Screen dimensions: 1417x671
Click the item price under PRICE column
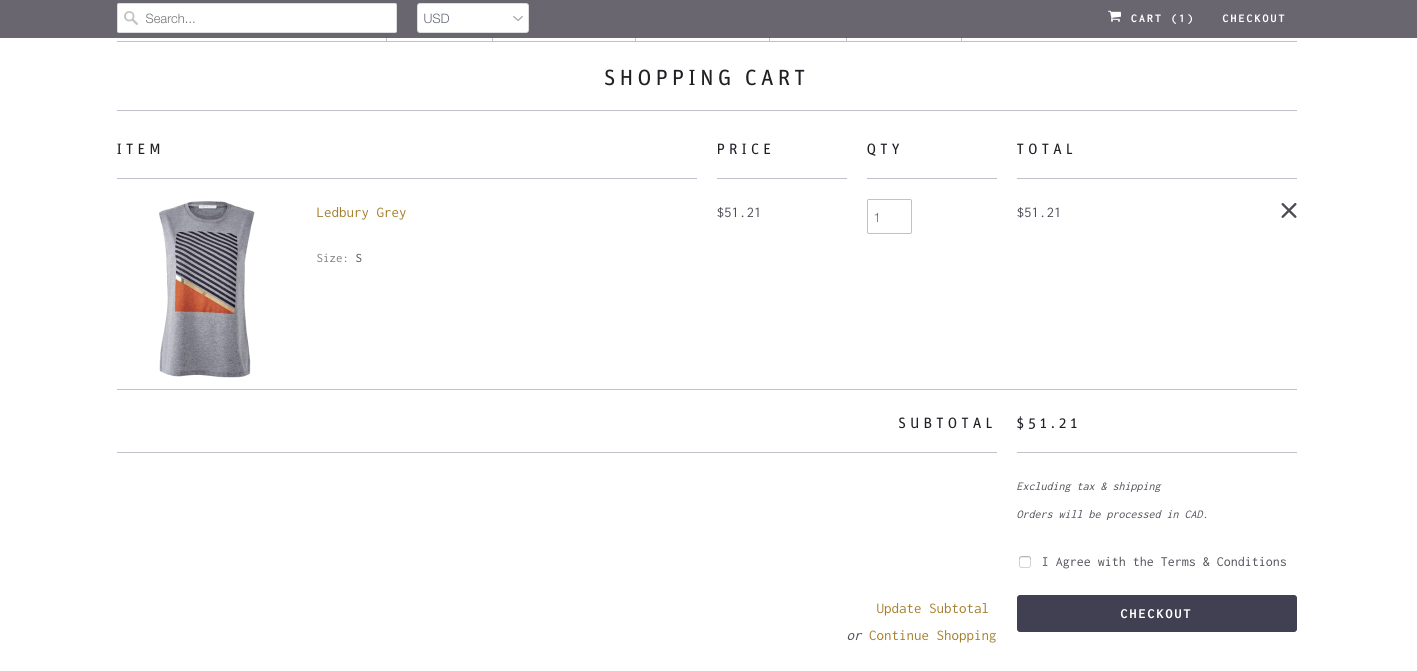pos(738,212)
